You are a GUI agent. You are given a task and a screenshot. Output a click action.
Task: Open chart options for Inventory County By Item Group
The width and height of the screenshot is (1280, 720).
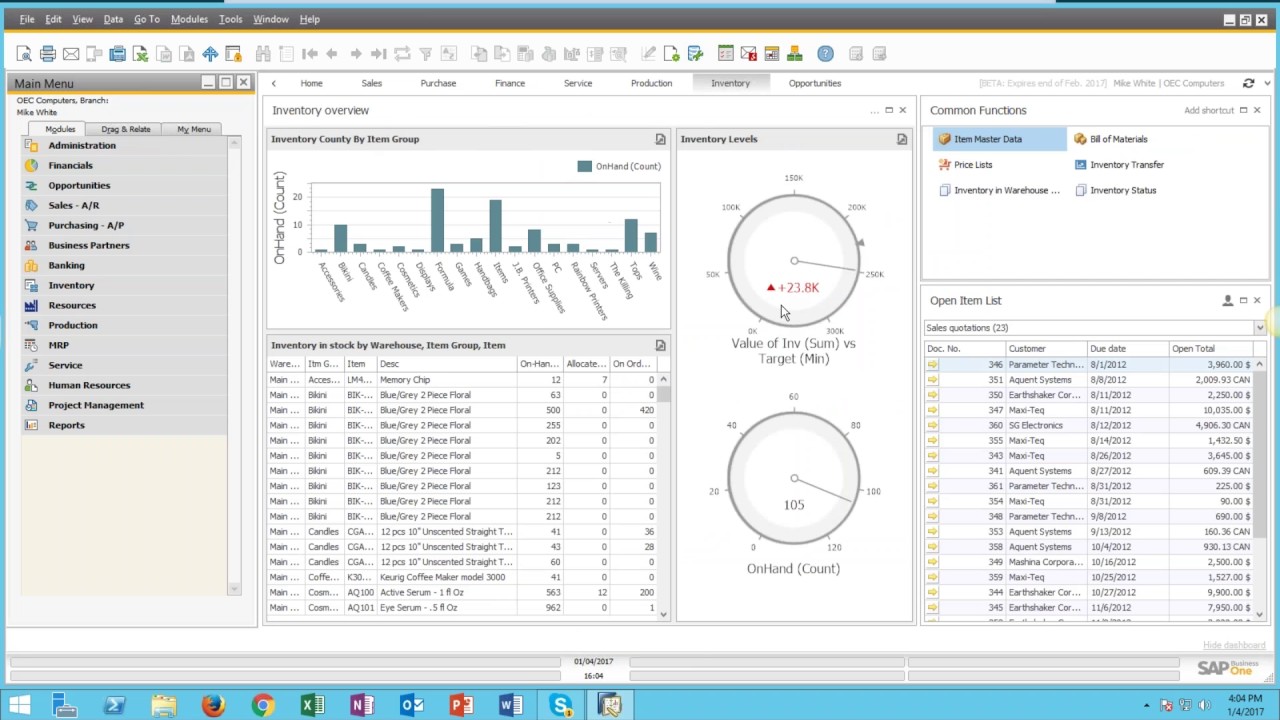click(x=660, y=139)
